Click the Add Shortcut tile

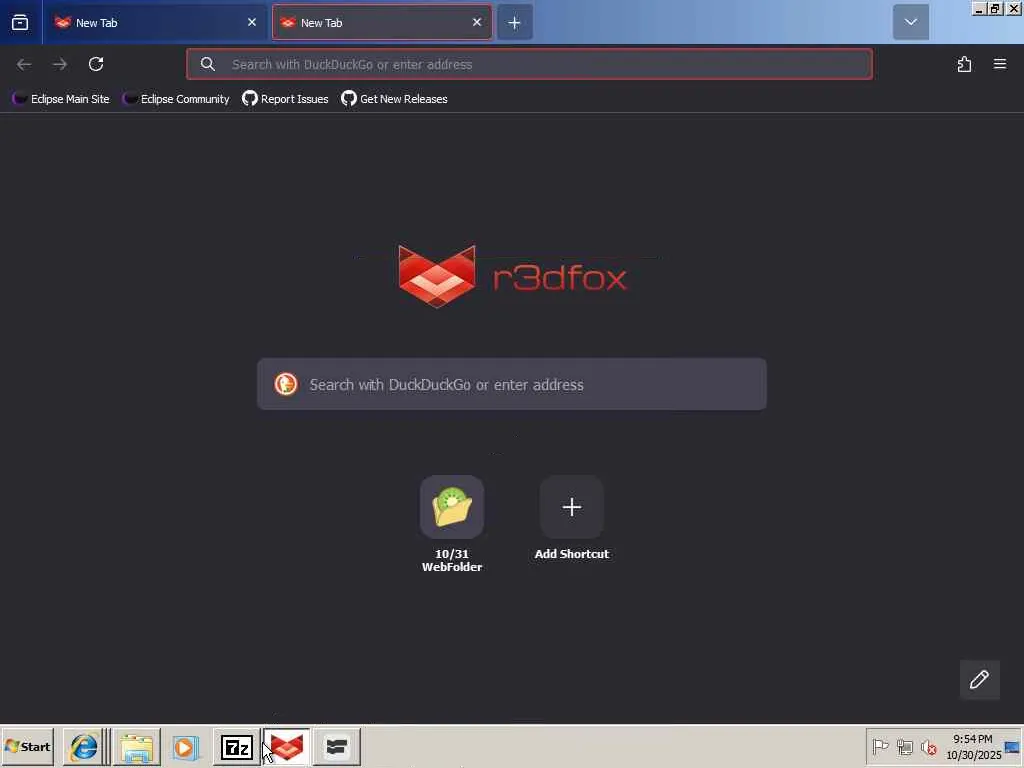(571, 507)
